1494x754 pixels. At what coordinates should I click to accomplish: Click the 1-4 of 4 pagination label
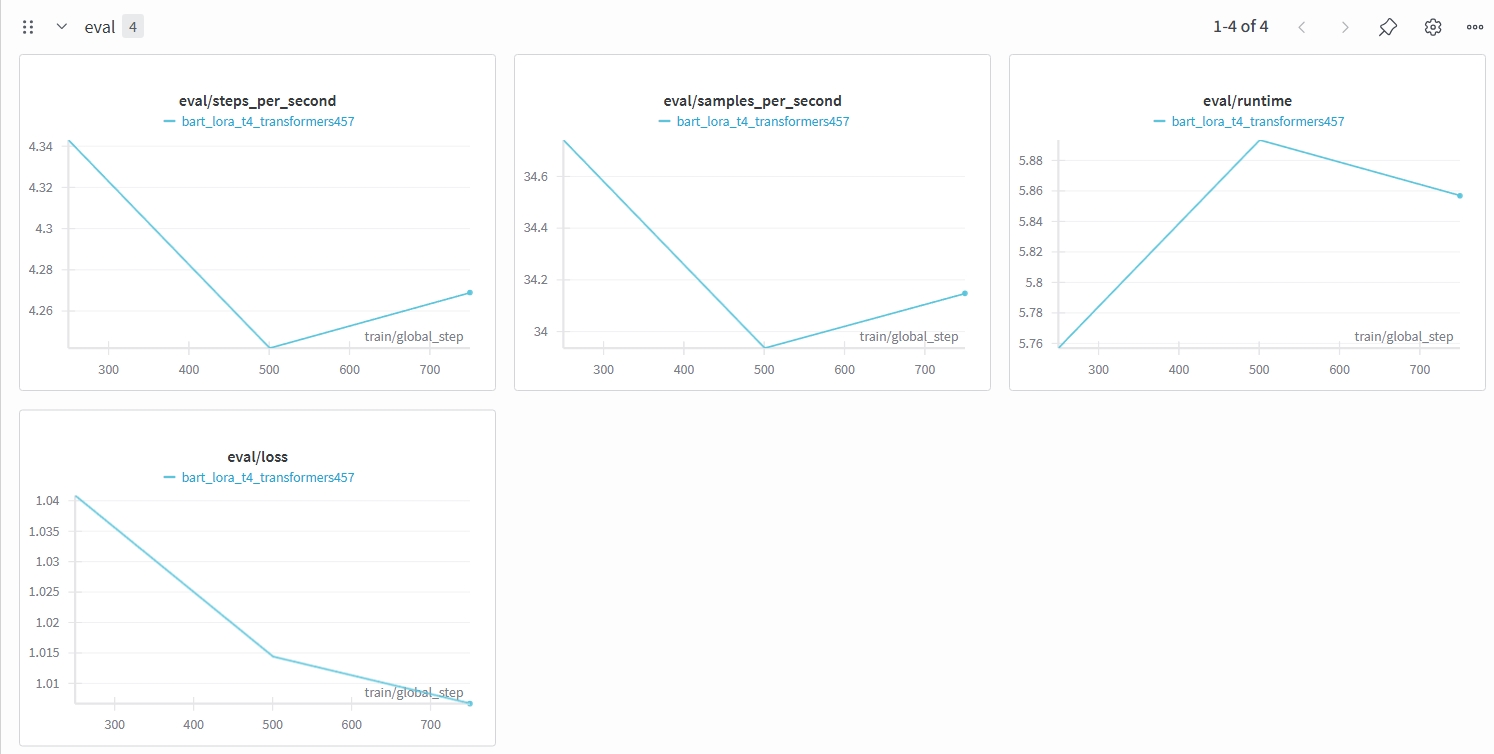coord(1240,27)
